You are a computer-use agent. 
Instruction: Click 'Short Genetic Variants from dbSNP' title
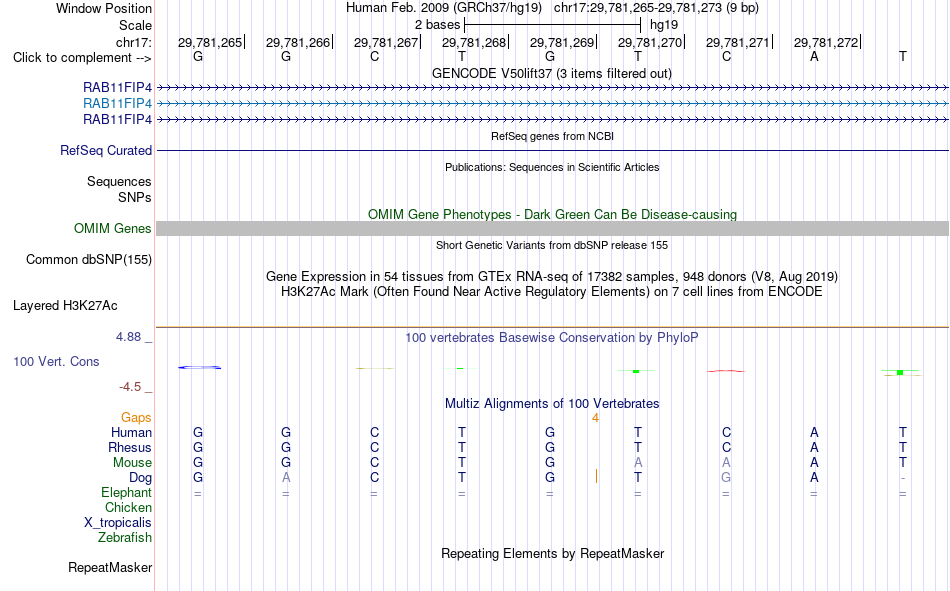click(x=552, y=245)
